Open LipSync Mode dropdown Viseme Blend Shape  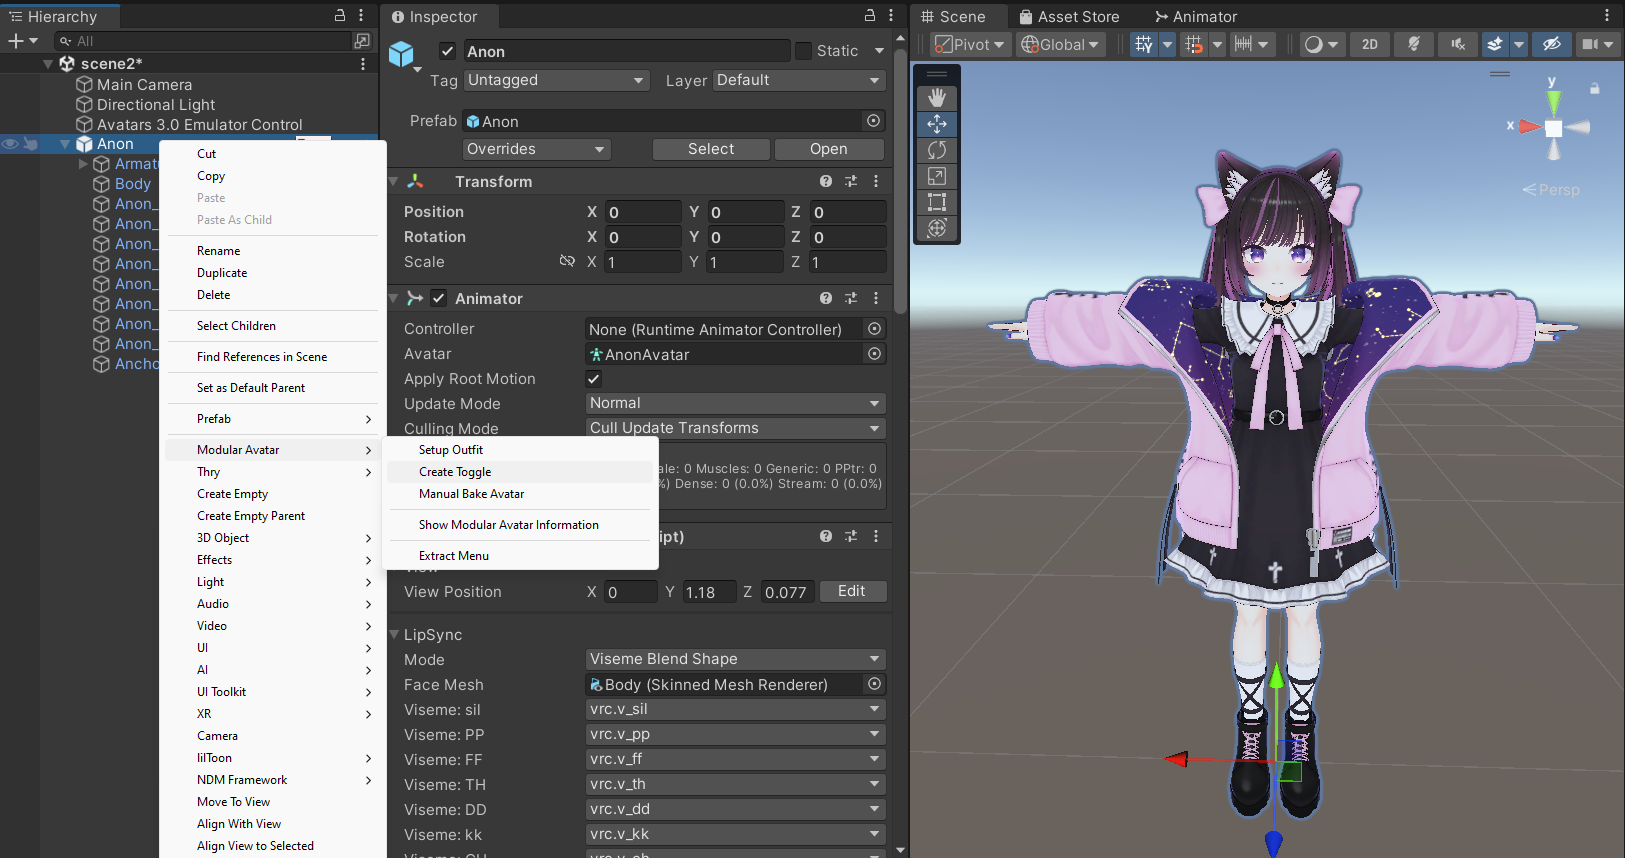pyautogui.click(x=736, y=659)
